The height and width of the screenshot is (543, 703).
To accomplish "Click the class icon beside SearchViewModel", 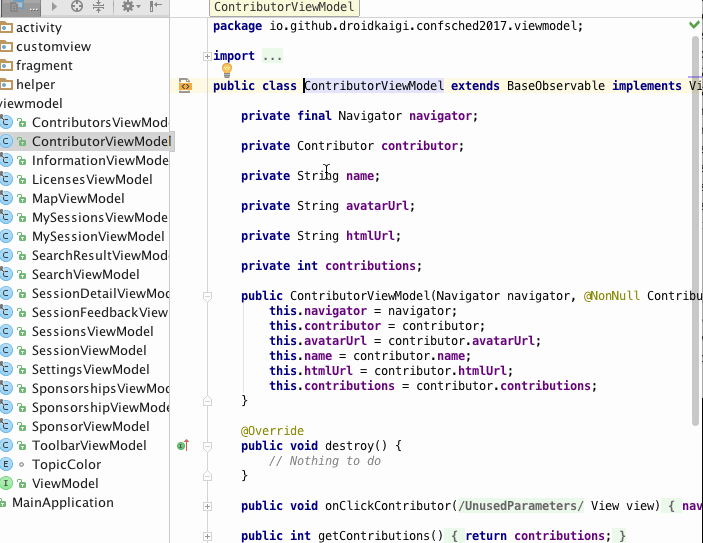I will [x=6, y=274].
